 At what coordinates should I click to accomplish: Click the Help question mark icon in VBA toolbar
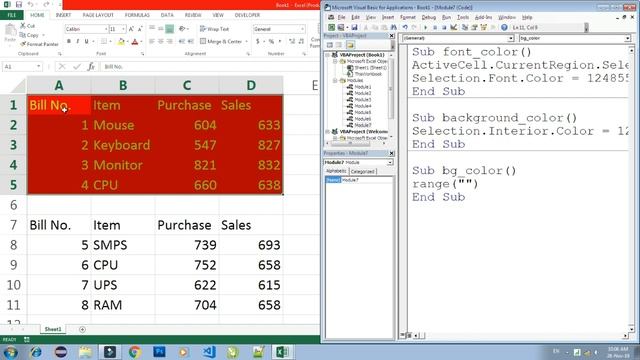click(504, 27)
